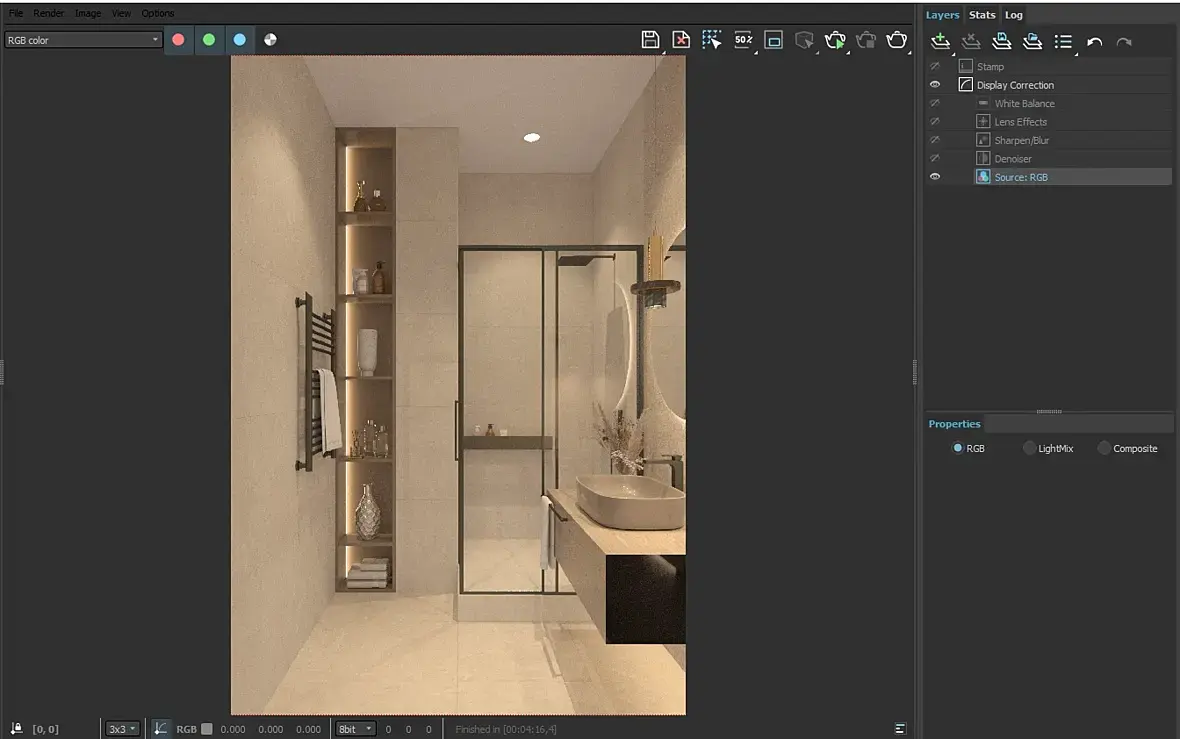
Task: Click the Render last teapot icon
Action: 897,40
